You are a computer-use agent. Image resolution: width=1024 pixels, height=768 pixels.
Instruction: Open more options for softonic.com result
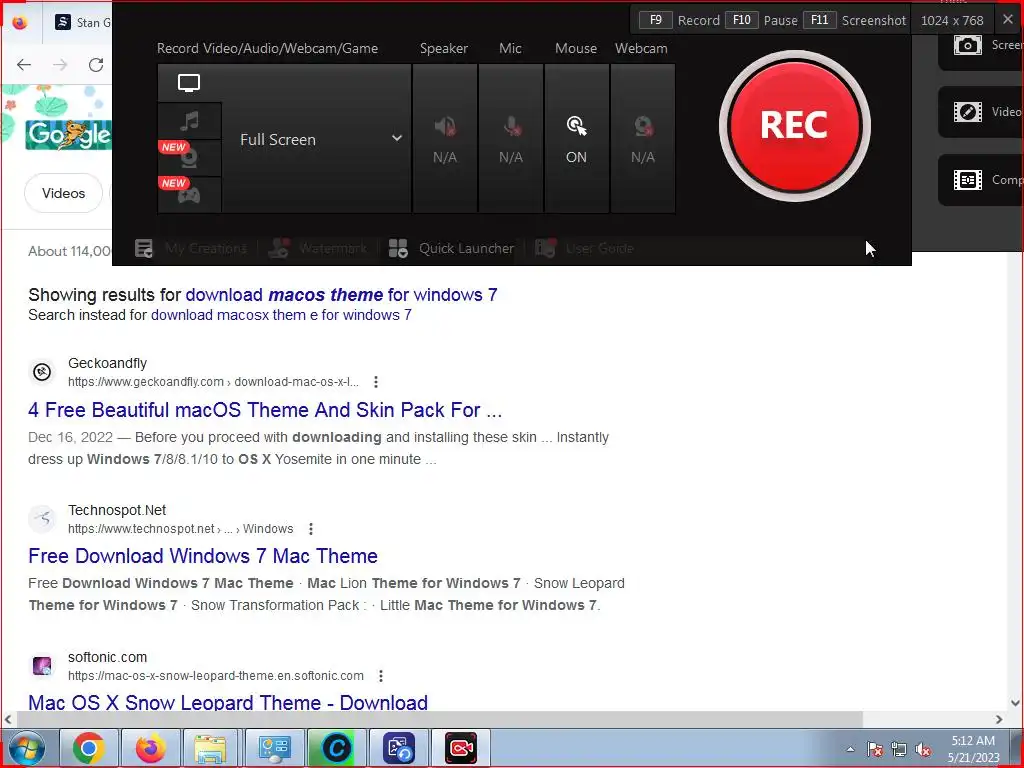point(381,676)
